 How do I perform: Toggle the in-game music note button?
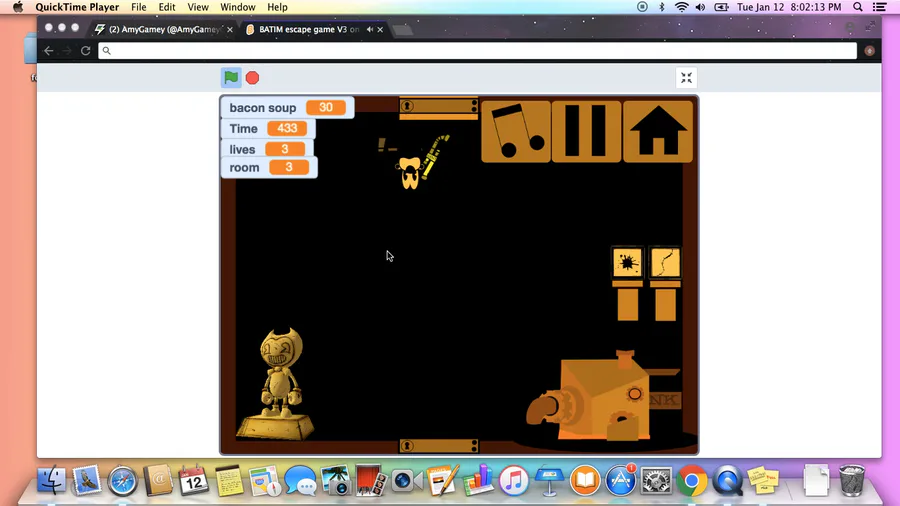click(x=516, y=131)
